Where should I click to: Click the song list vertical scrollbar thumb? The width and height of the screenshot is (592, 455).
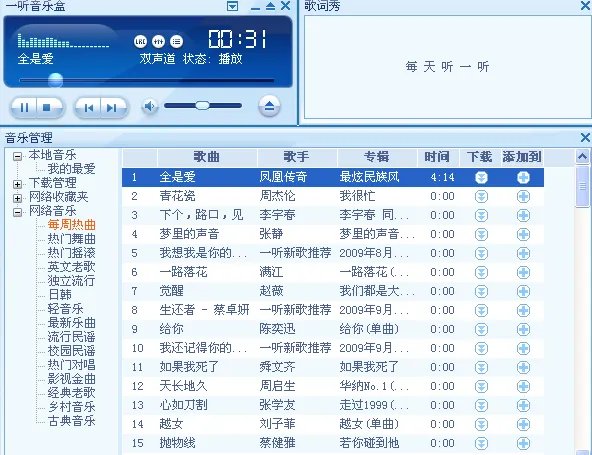point(582,187)
